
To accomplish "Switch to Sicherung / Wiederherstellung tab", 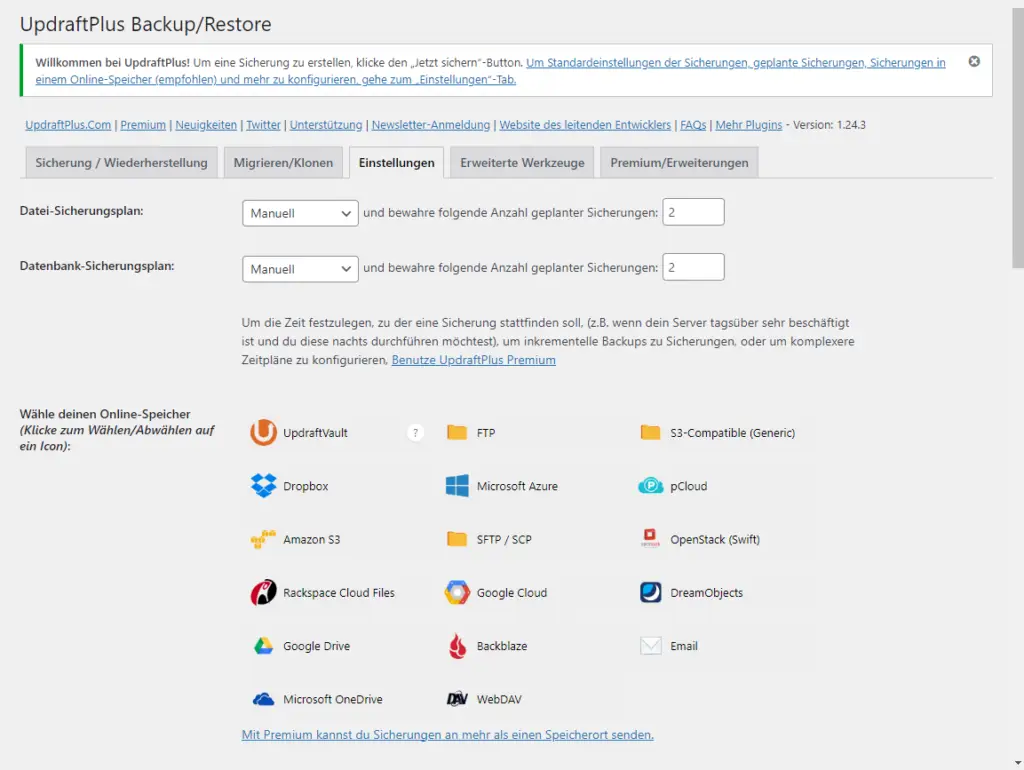I will [121, 163].
